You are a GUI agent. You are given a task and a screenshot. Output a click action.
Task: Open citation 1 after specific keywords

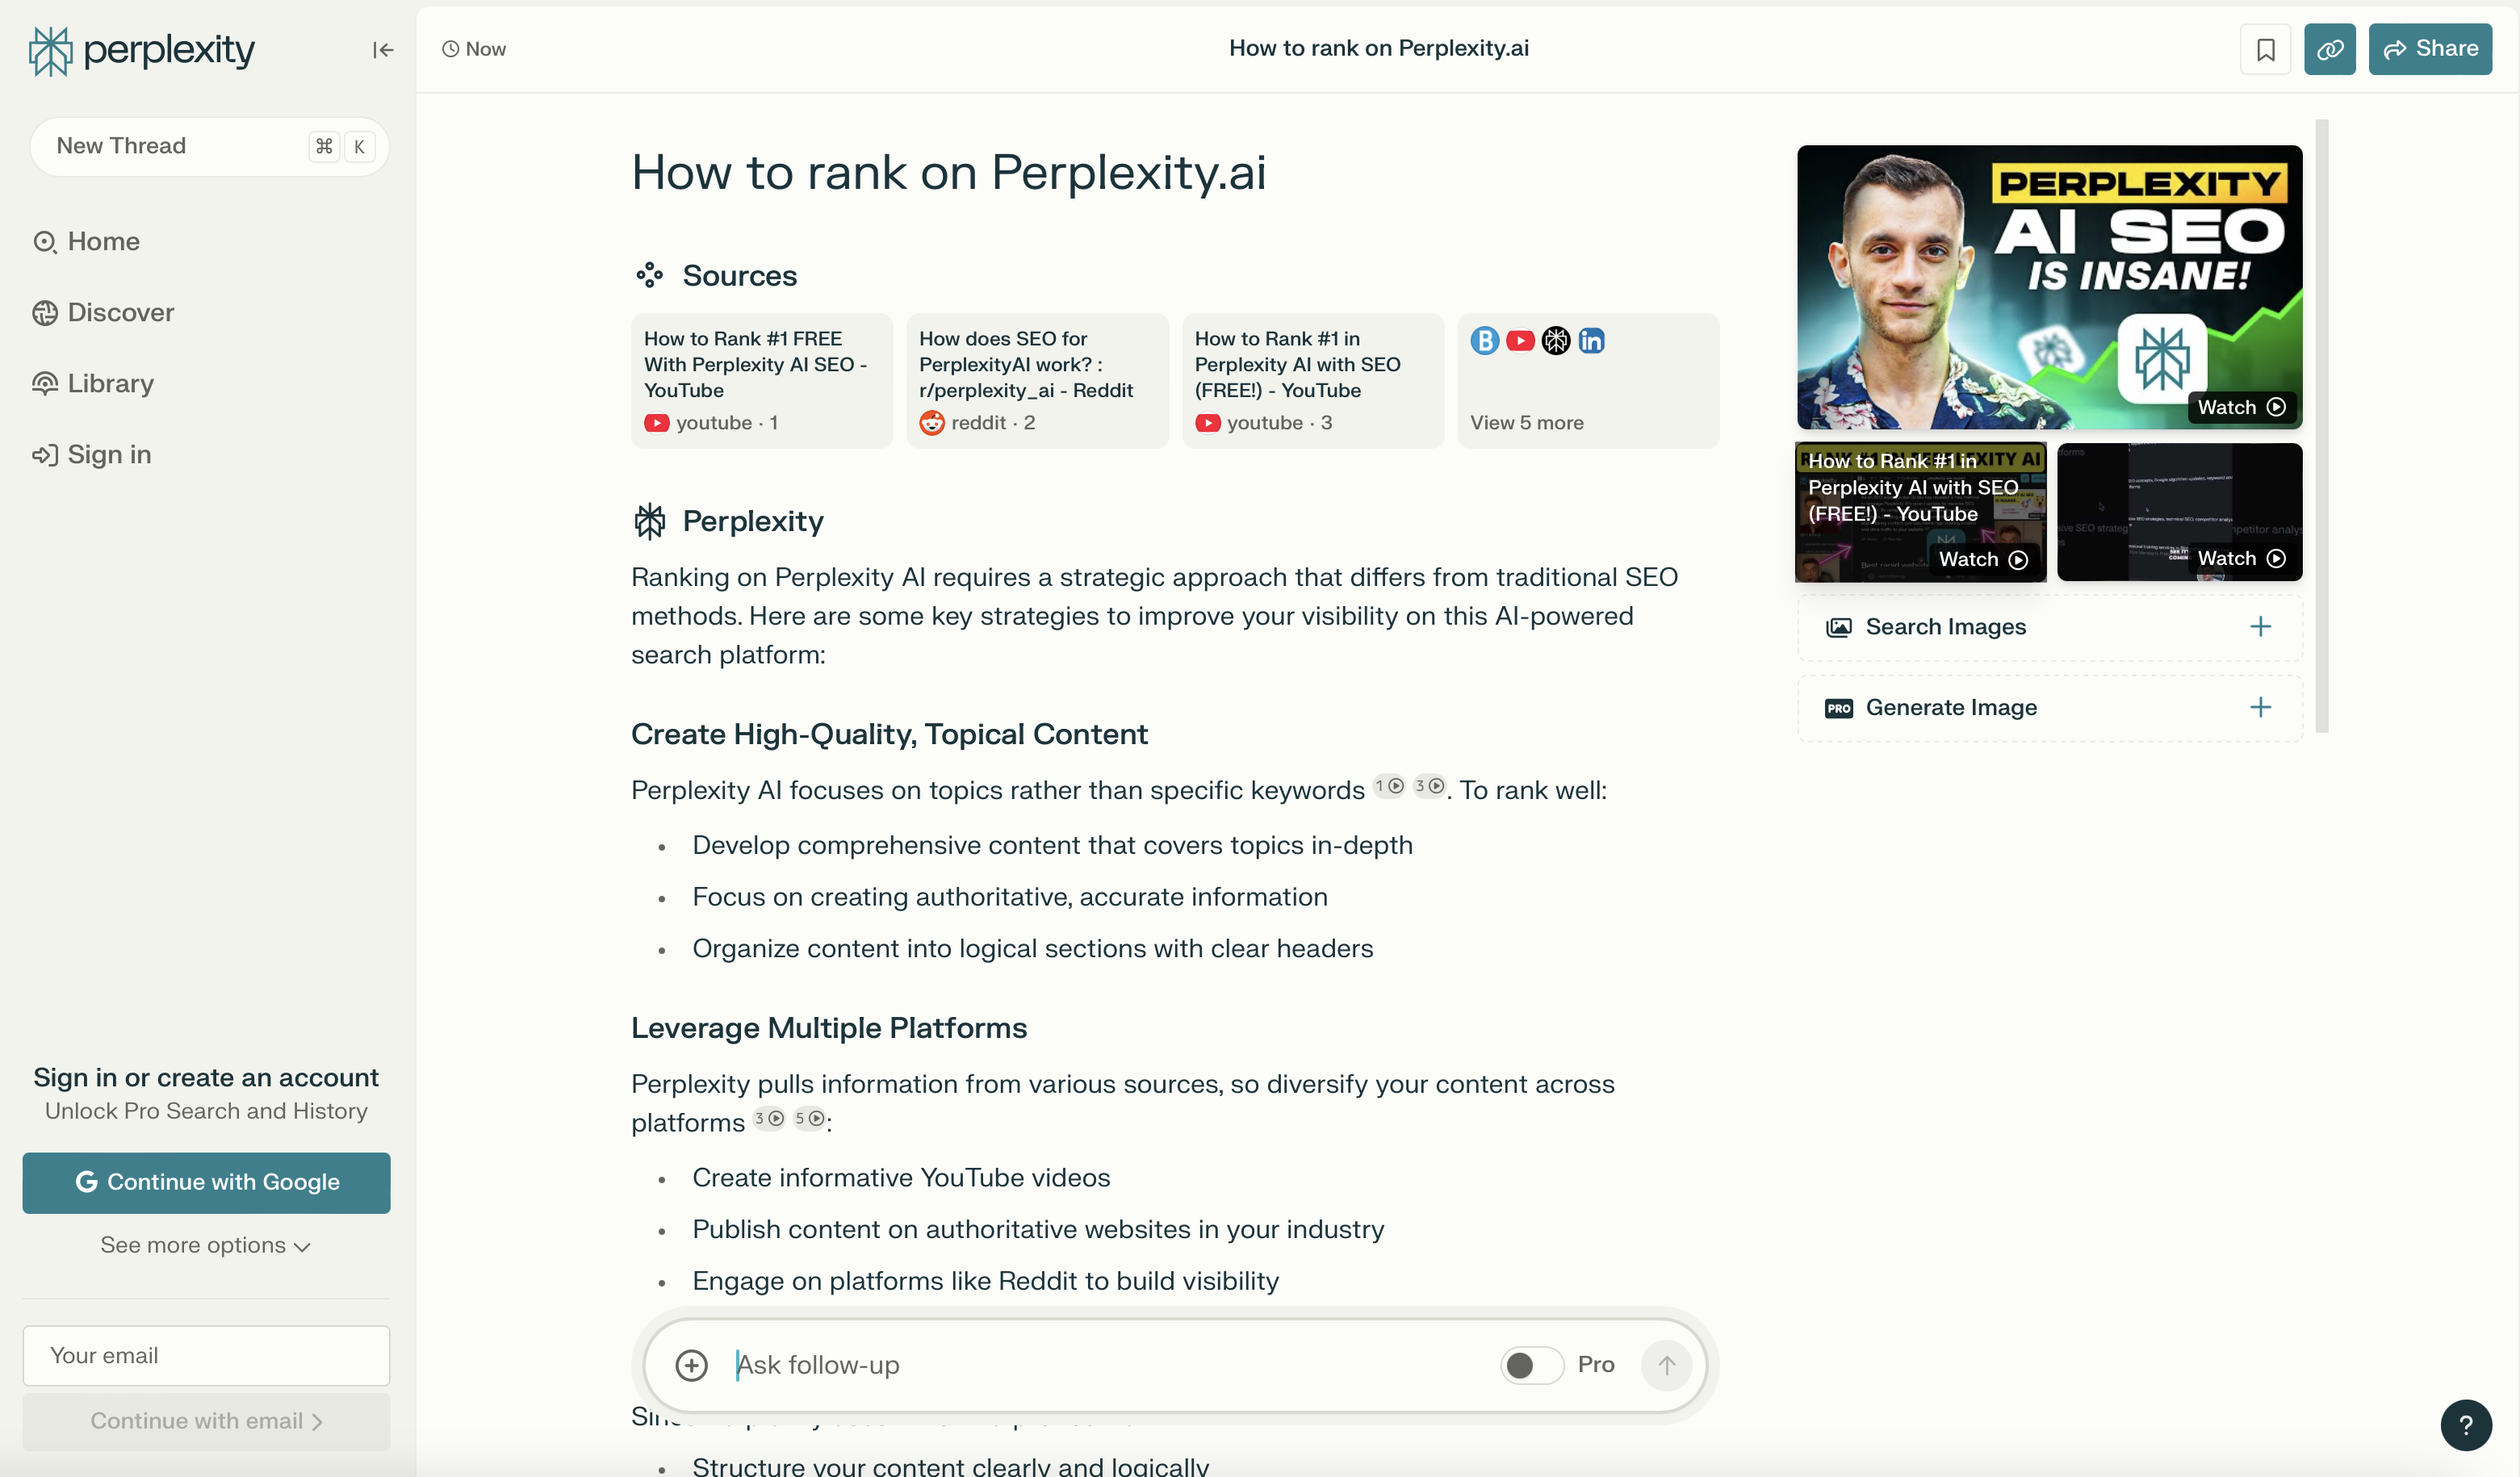tap(1389, 786)
